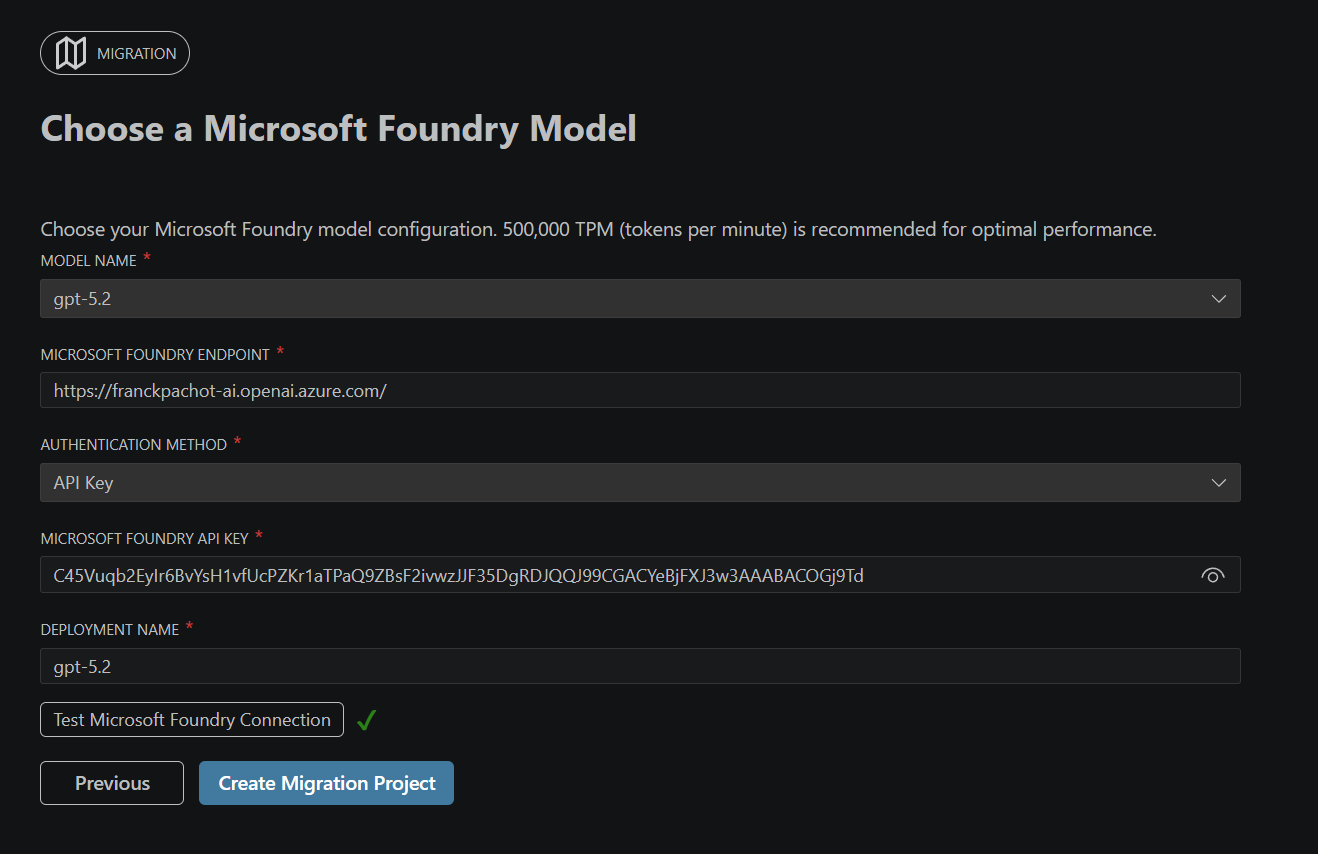Open the Model Name dropdown
This screenshot has width=1318, height=854.
(x=640, y=298)
